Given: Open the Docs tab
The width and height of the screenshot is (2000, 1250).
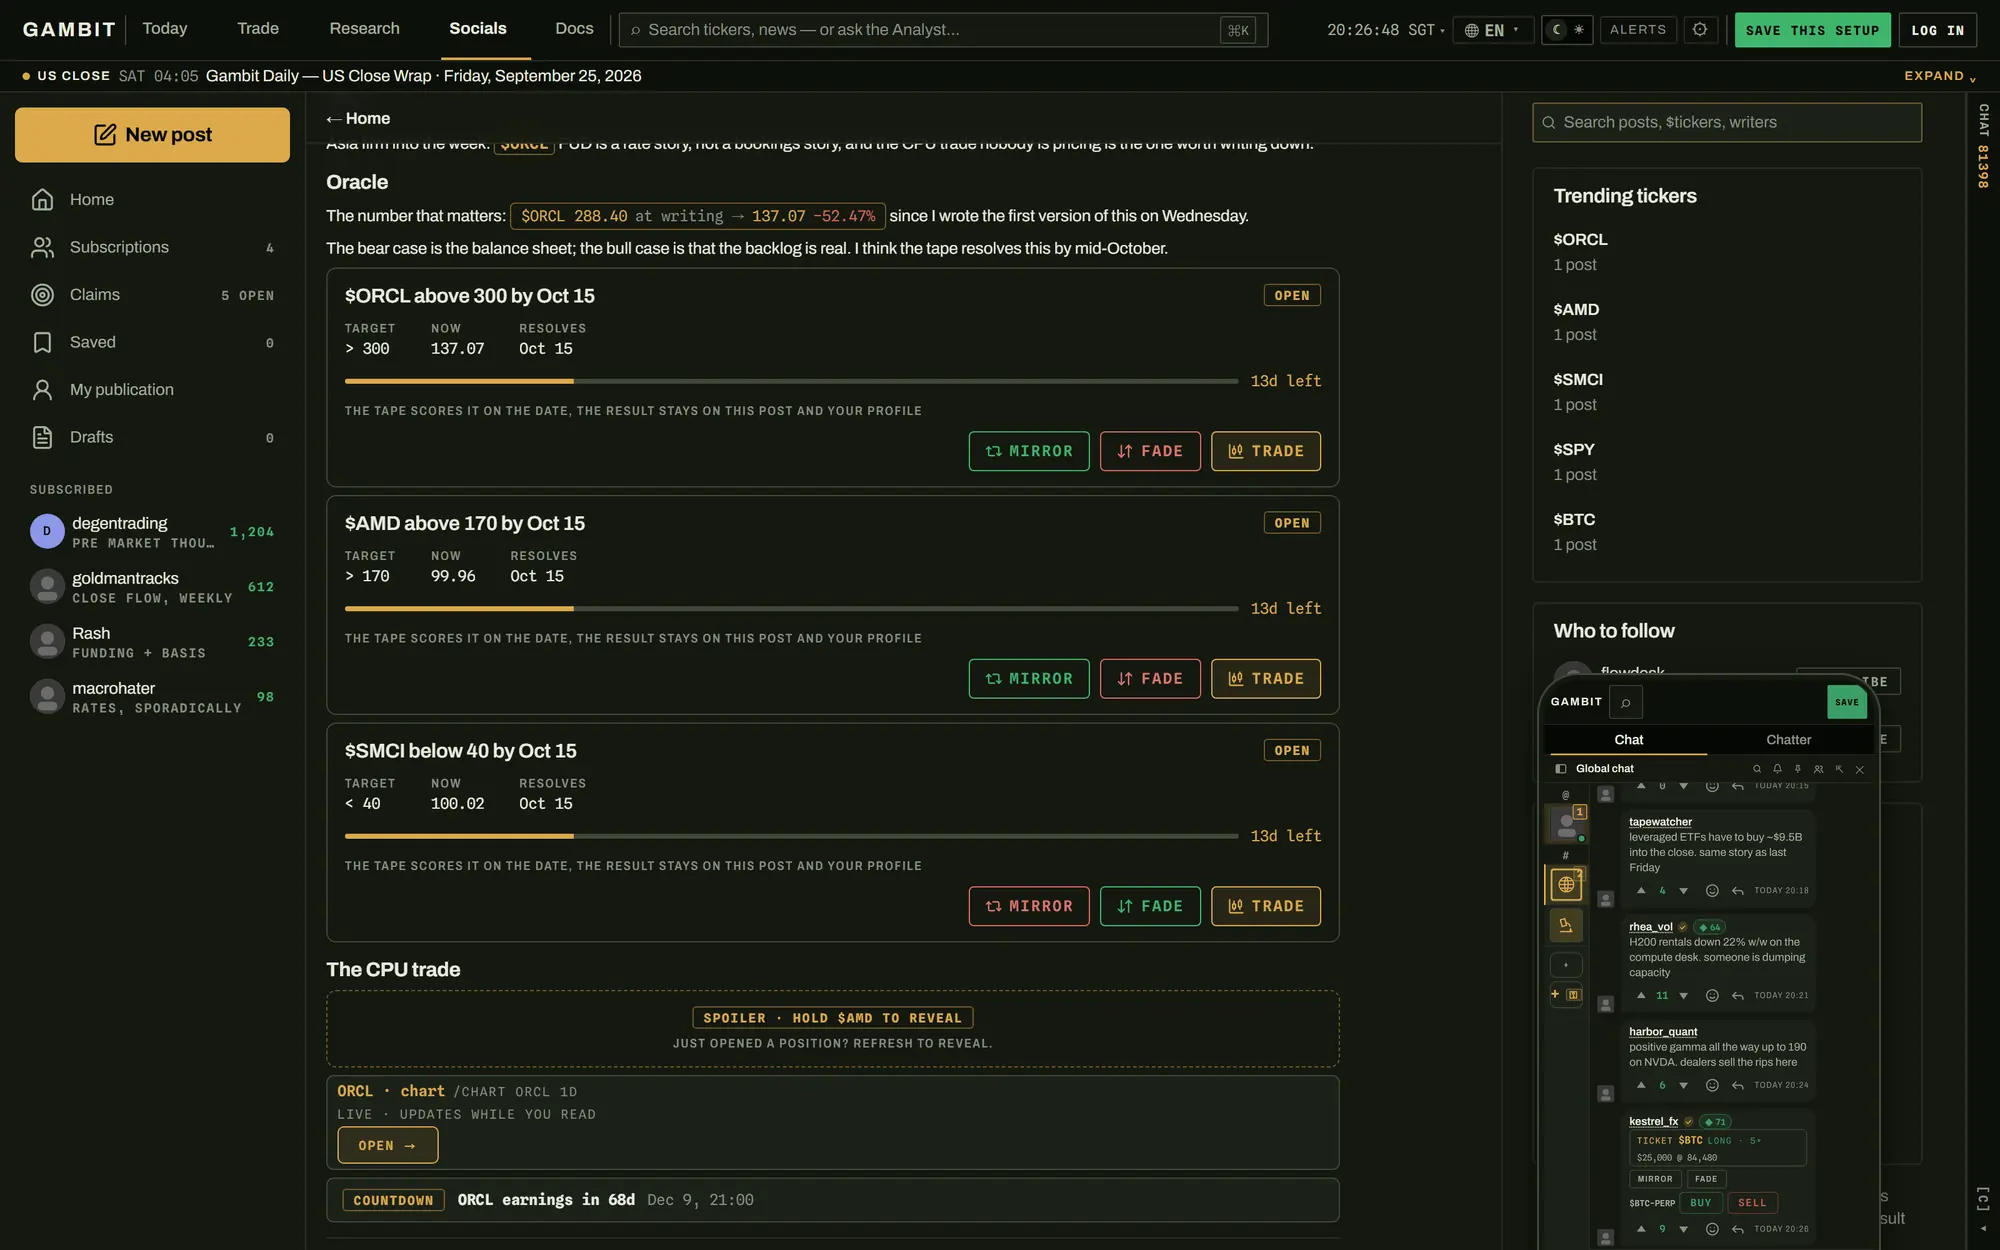Looking at the screenshot, I should pyautogui.click(x=574, y=29).
